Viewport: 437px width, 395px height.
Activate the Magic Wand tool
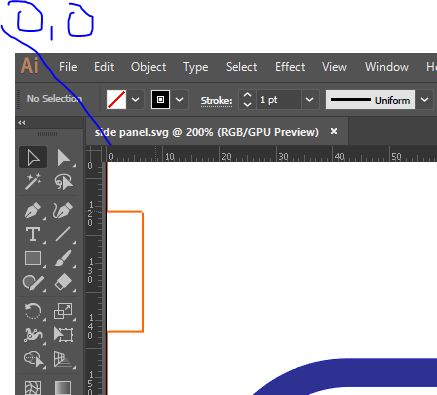pyautogui.click(x=33, y=182)
